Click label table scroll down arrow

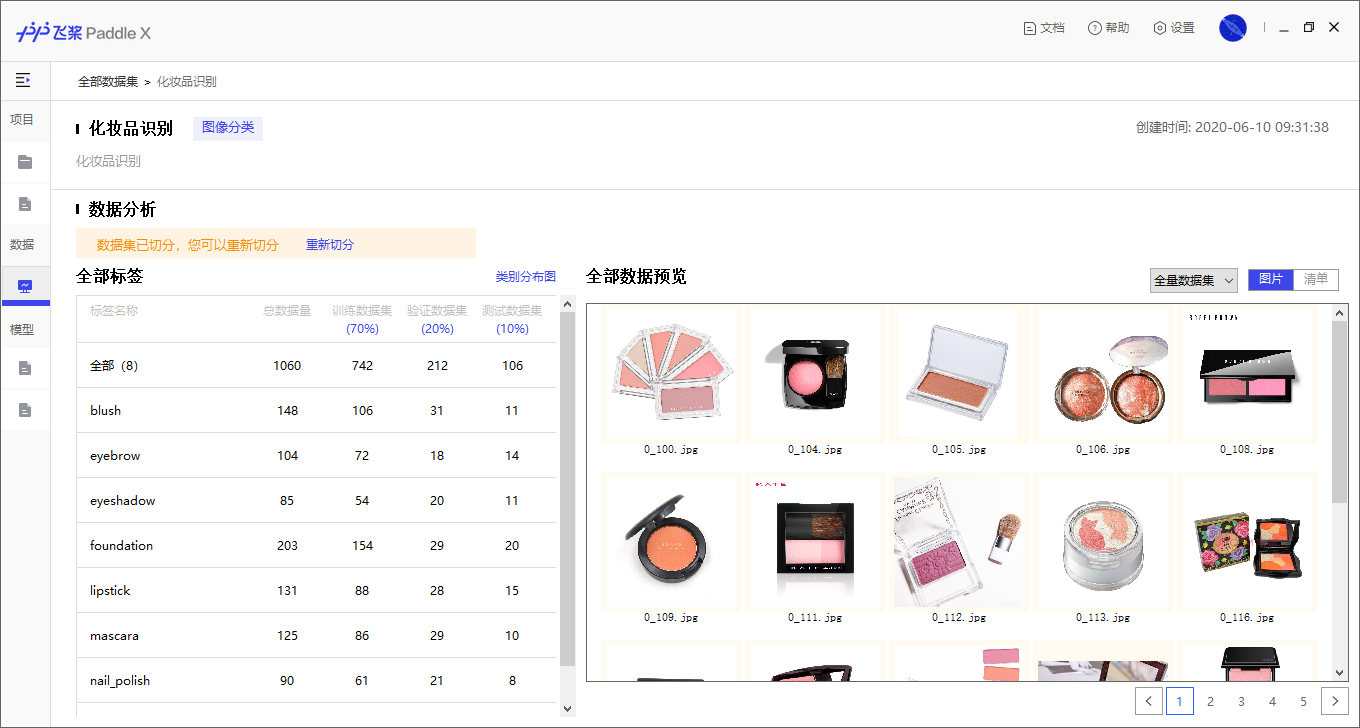click(567, 708)
